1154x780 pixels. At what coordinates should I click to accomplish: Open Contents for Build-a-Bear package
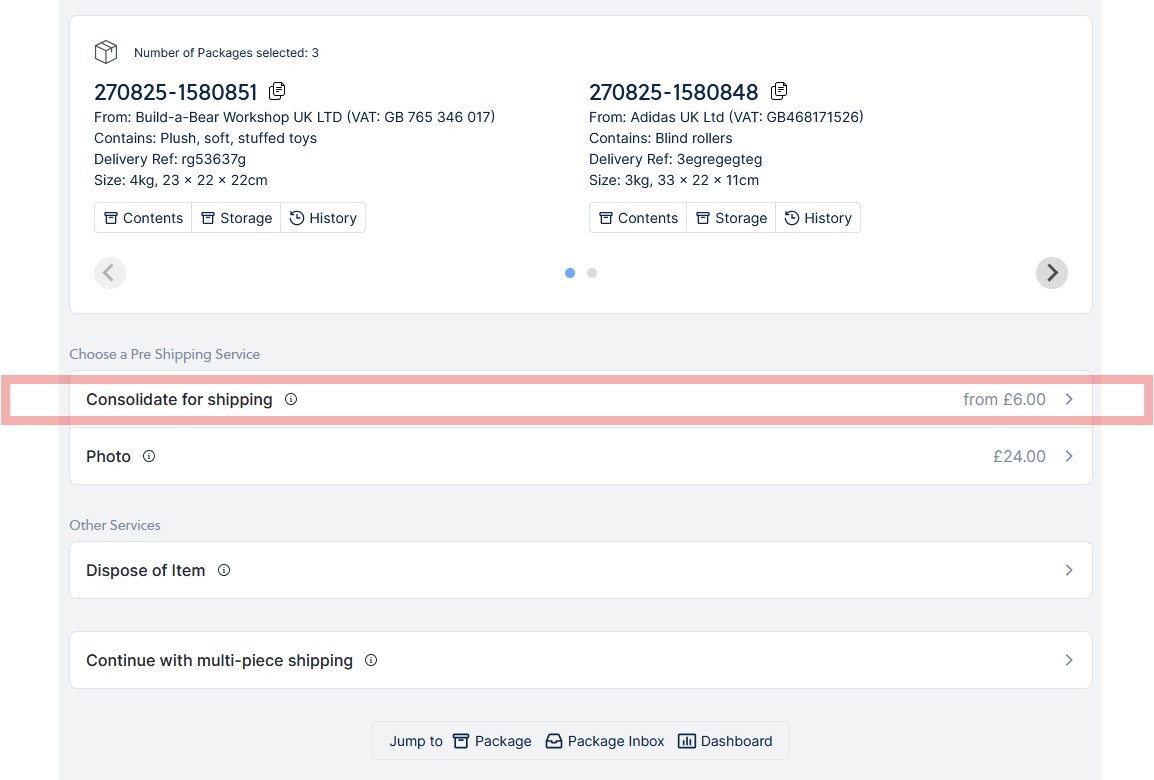pyautogui.click(x=143, y=218)
